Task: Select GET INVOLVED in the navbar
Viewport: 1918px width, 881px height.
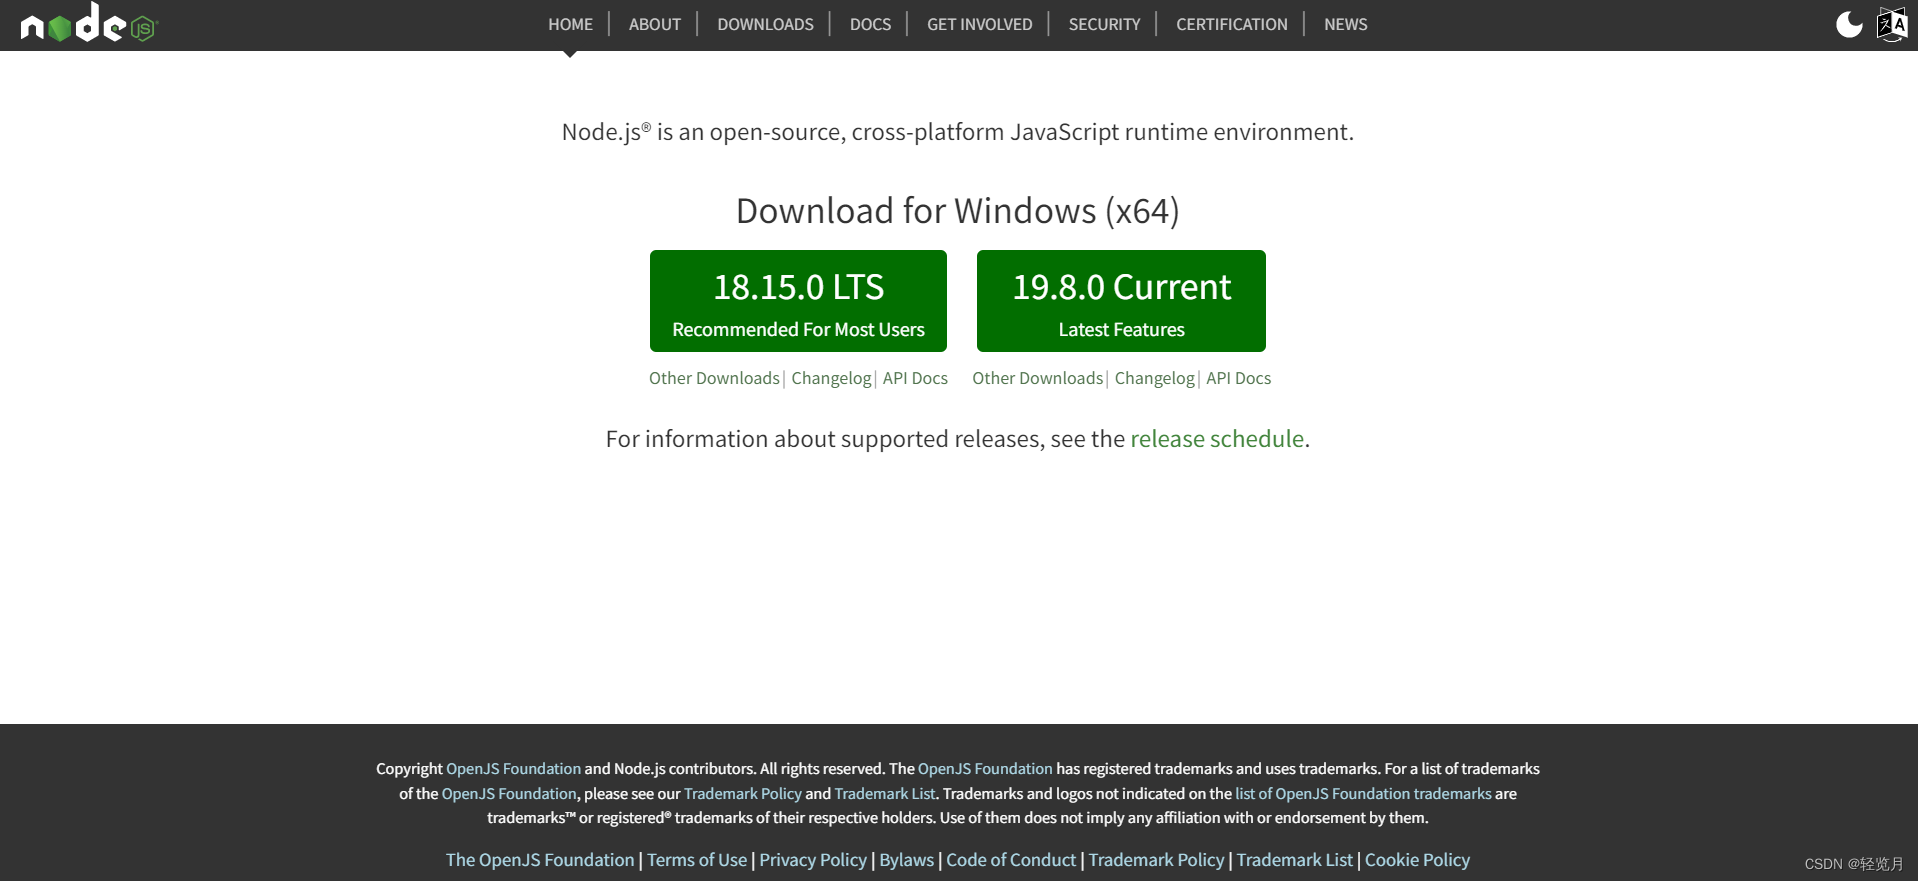Action: point(979,24)
